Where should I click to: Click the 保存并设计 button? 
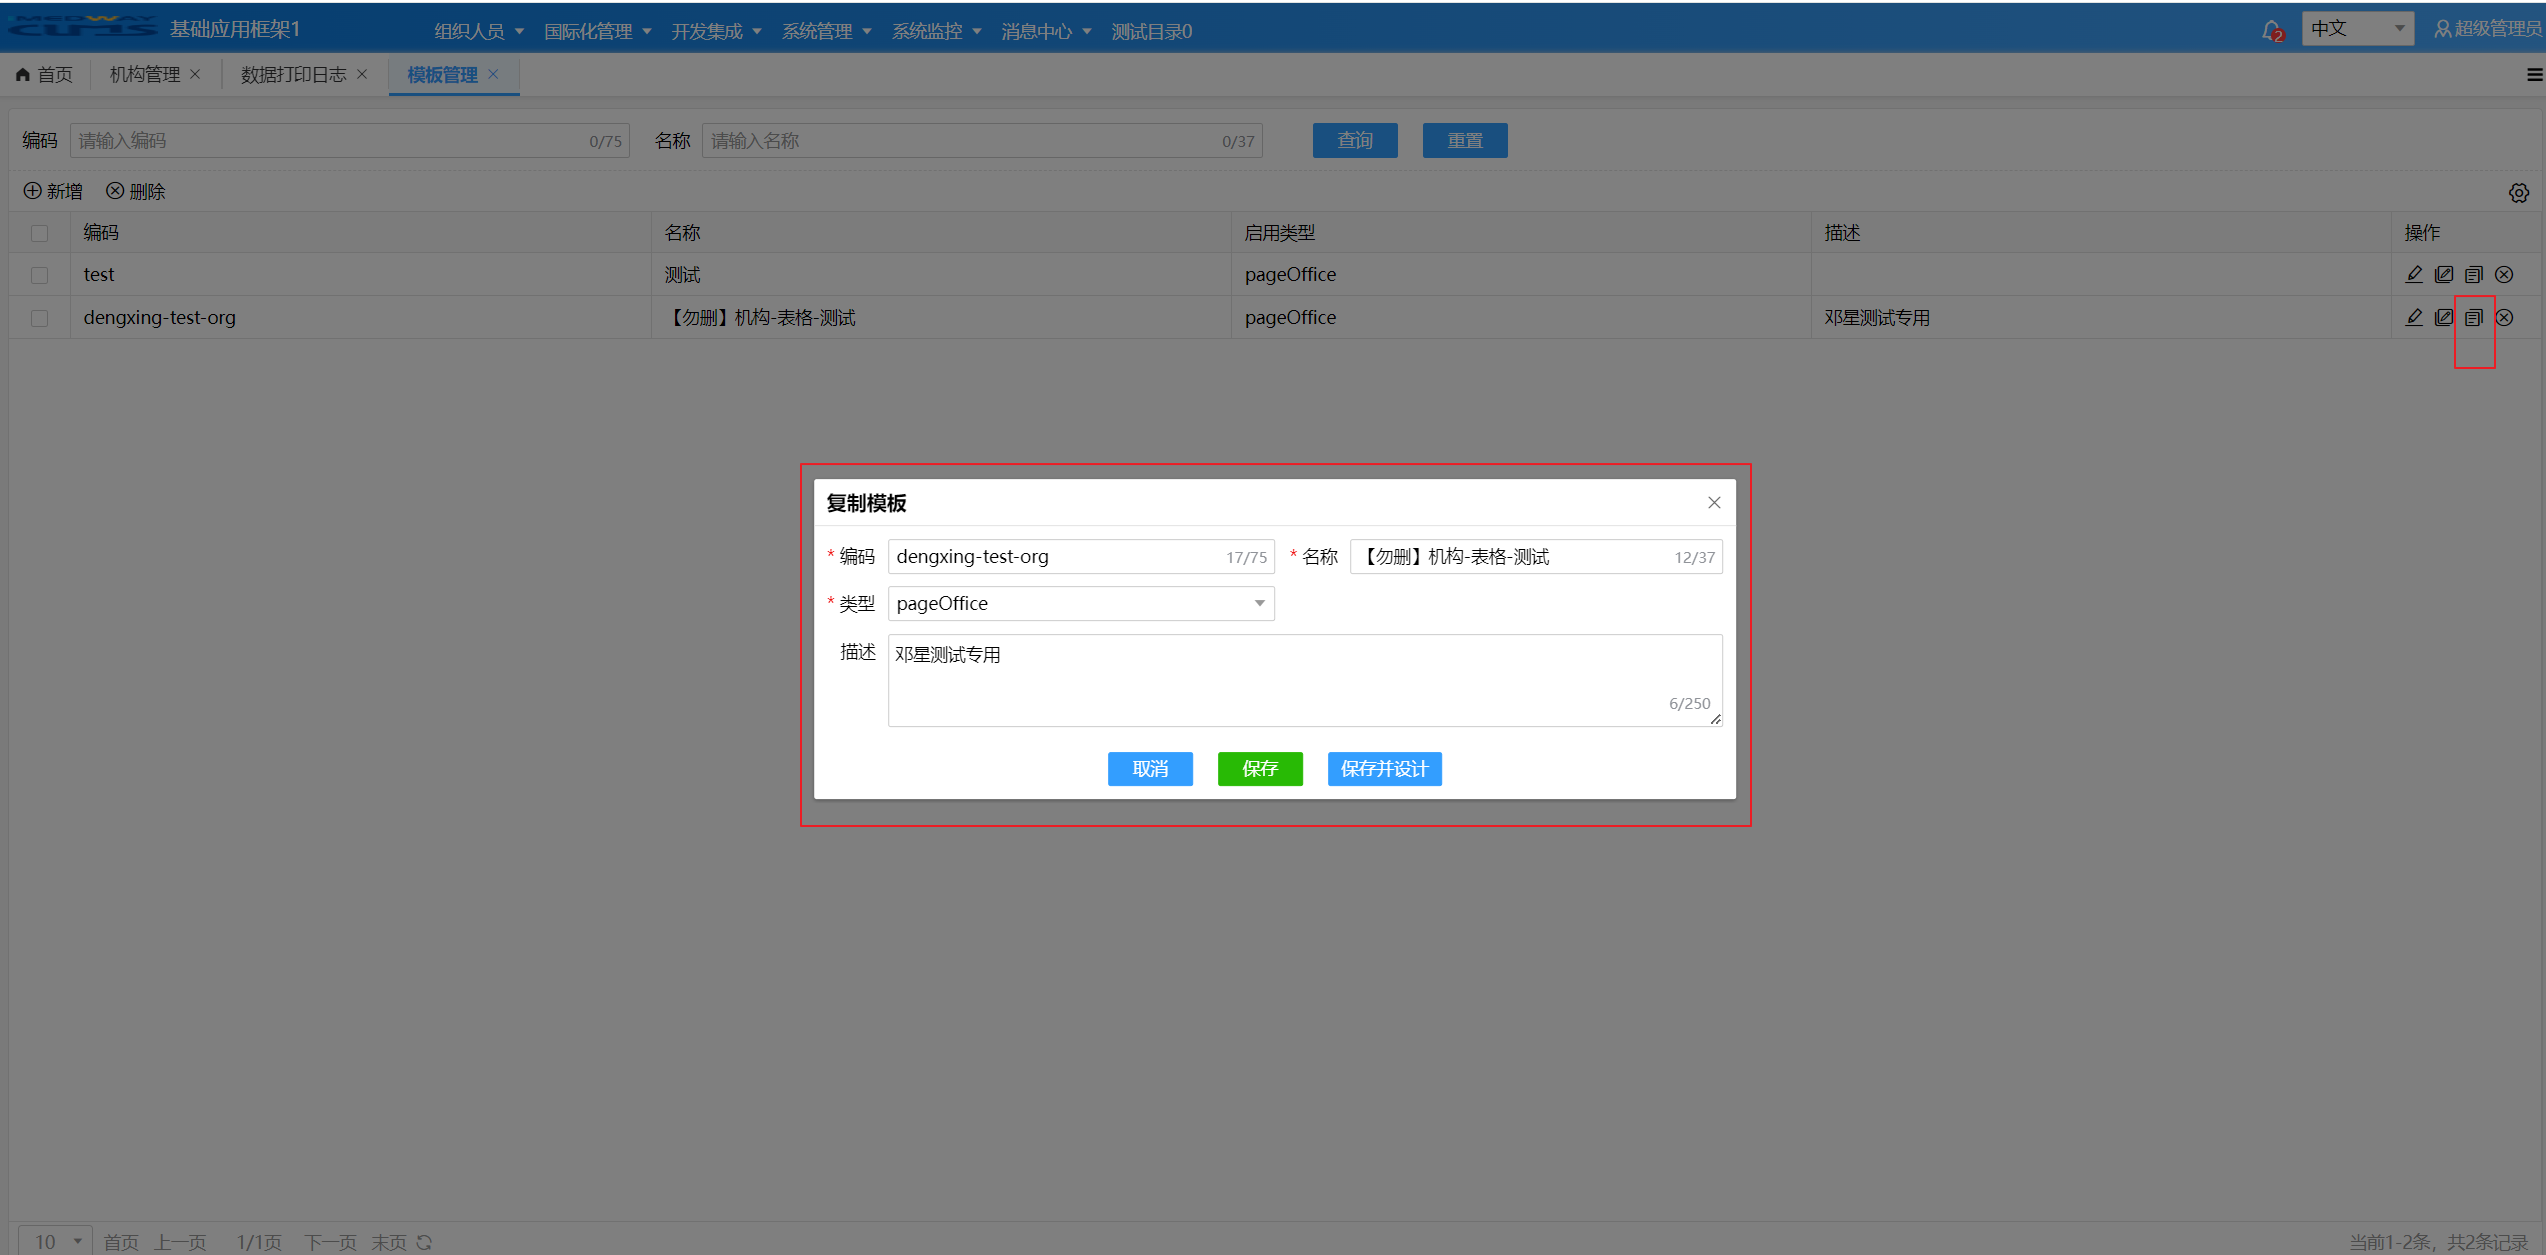coord(1384,769)
